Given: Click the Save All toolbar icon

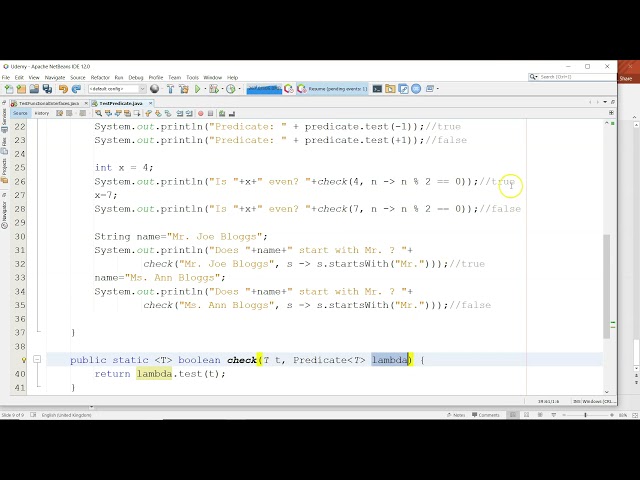Looking at the screenshot, I should click(47, 89).
